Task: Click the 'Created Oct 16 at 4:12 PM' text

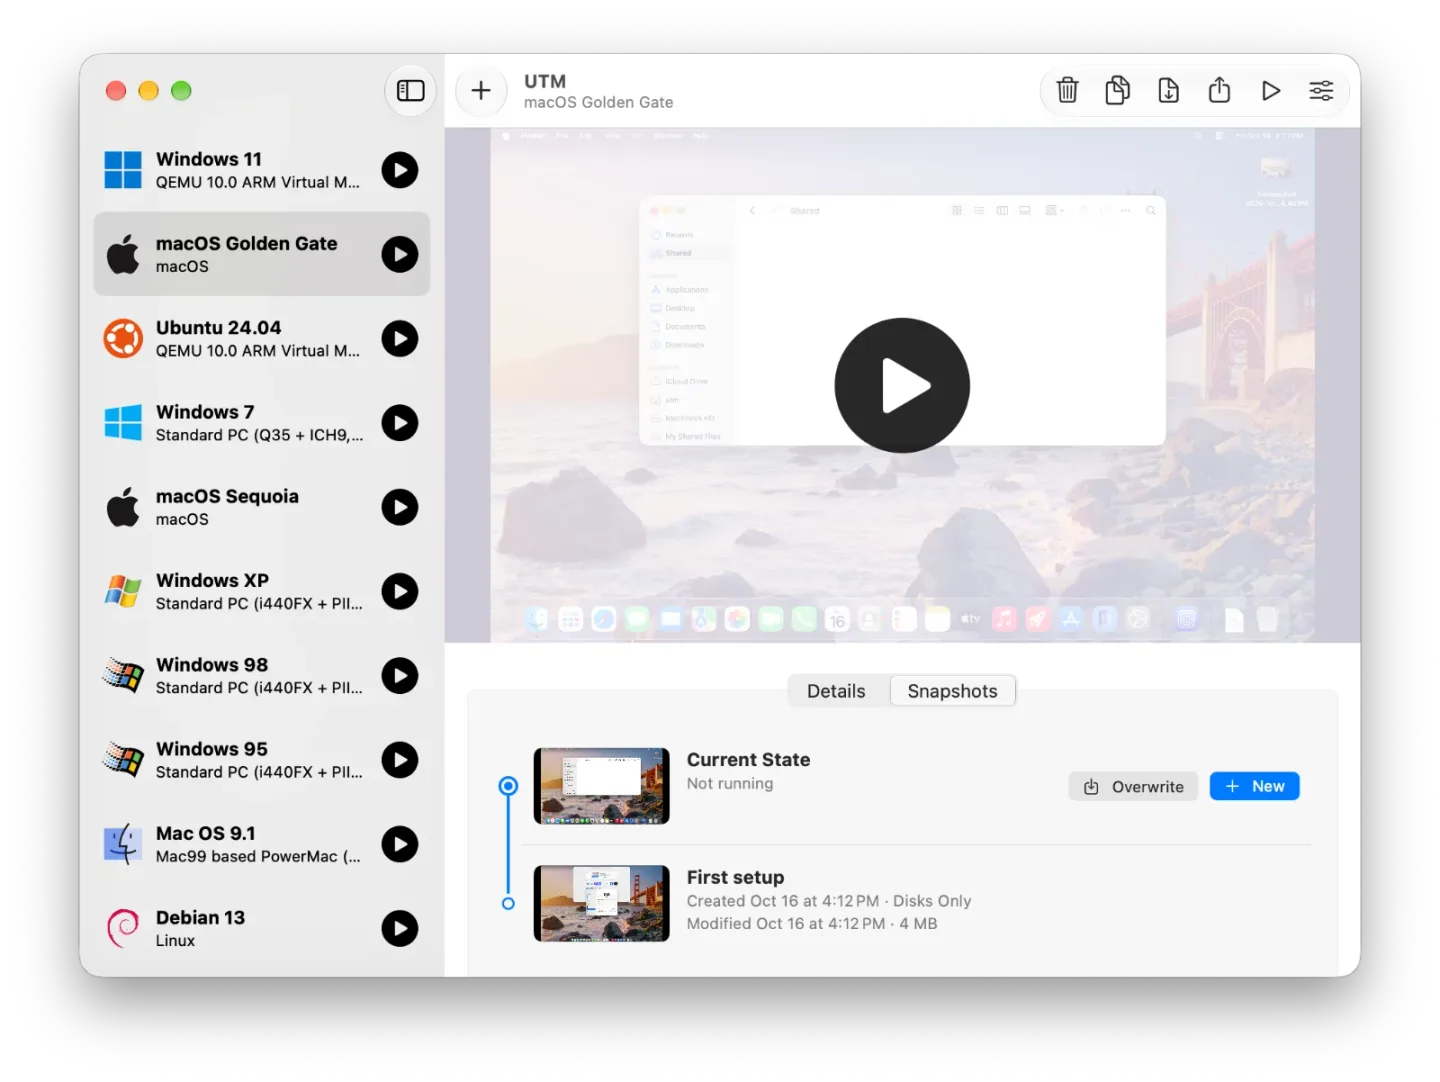Action: click(x=783, y=901)
